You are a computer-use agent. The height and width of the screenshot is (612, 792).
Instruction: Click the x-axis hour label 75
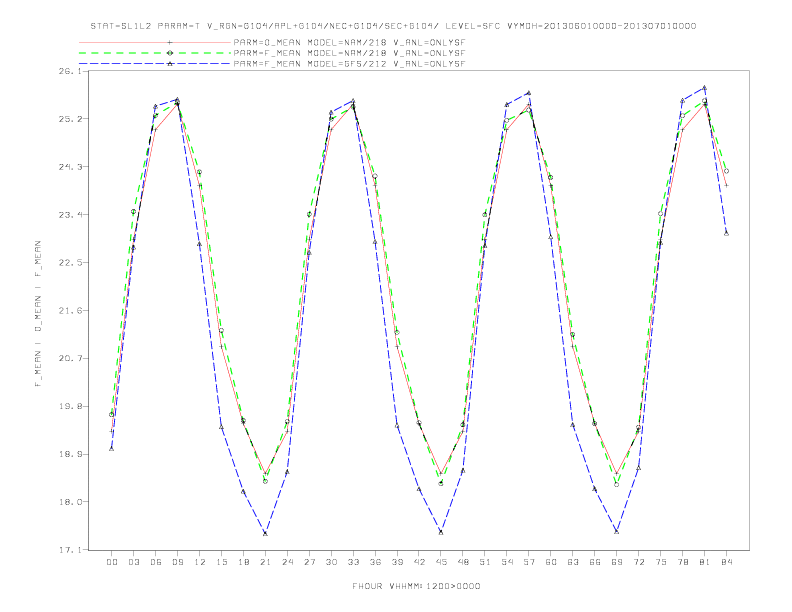pyautogui.click(x=661, y=562)
